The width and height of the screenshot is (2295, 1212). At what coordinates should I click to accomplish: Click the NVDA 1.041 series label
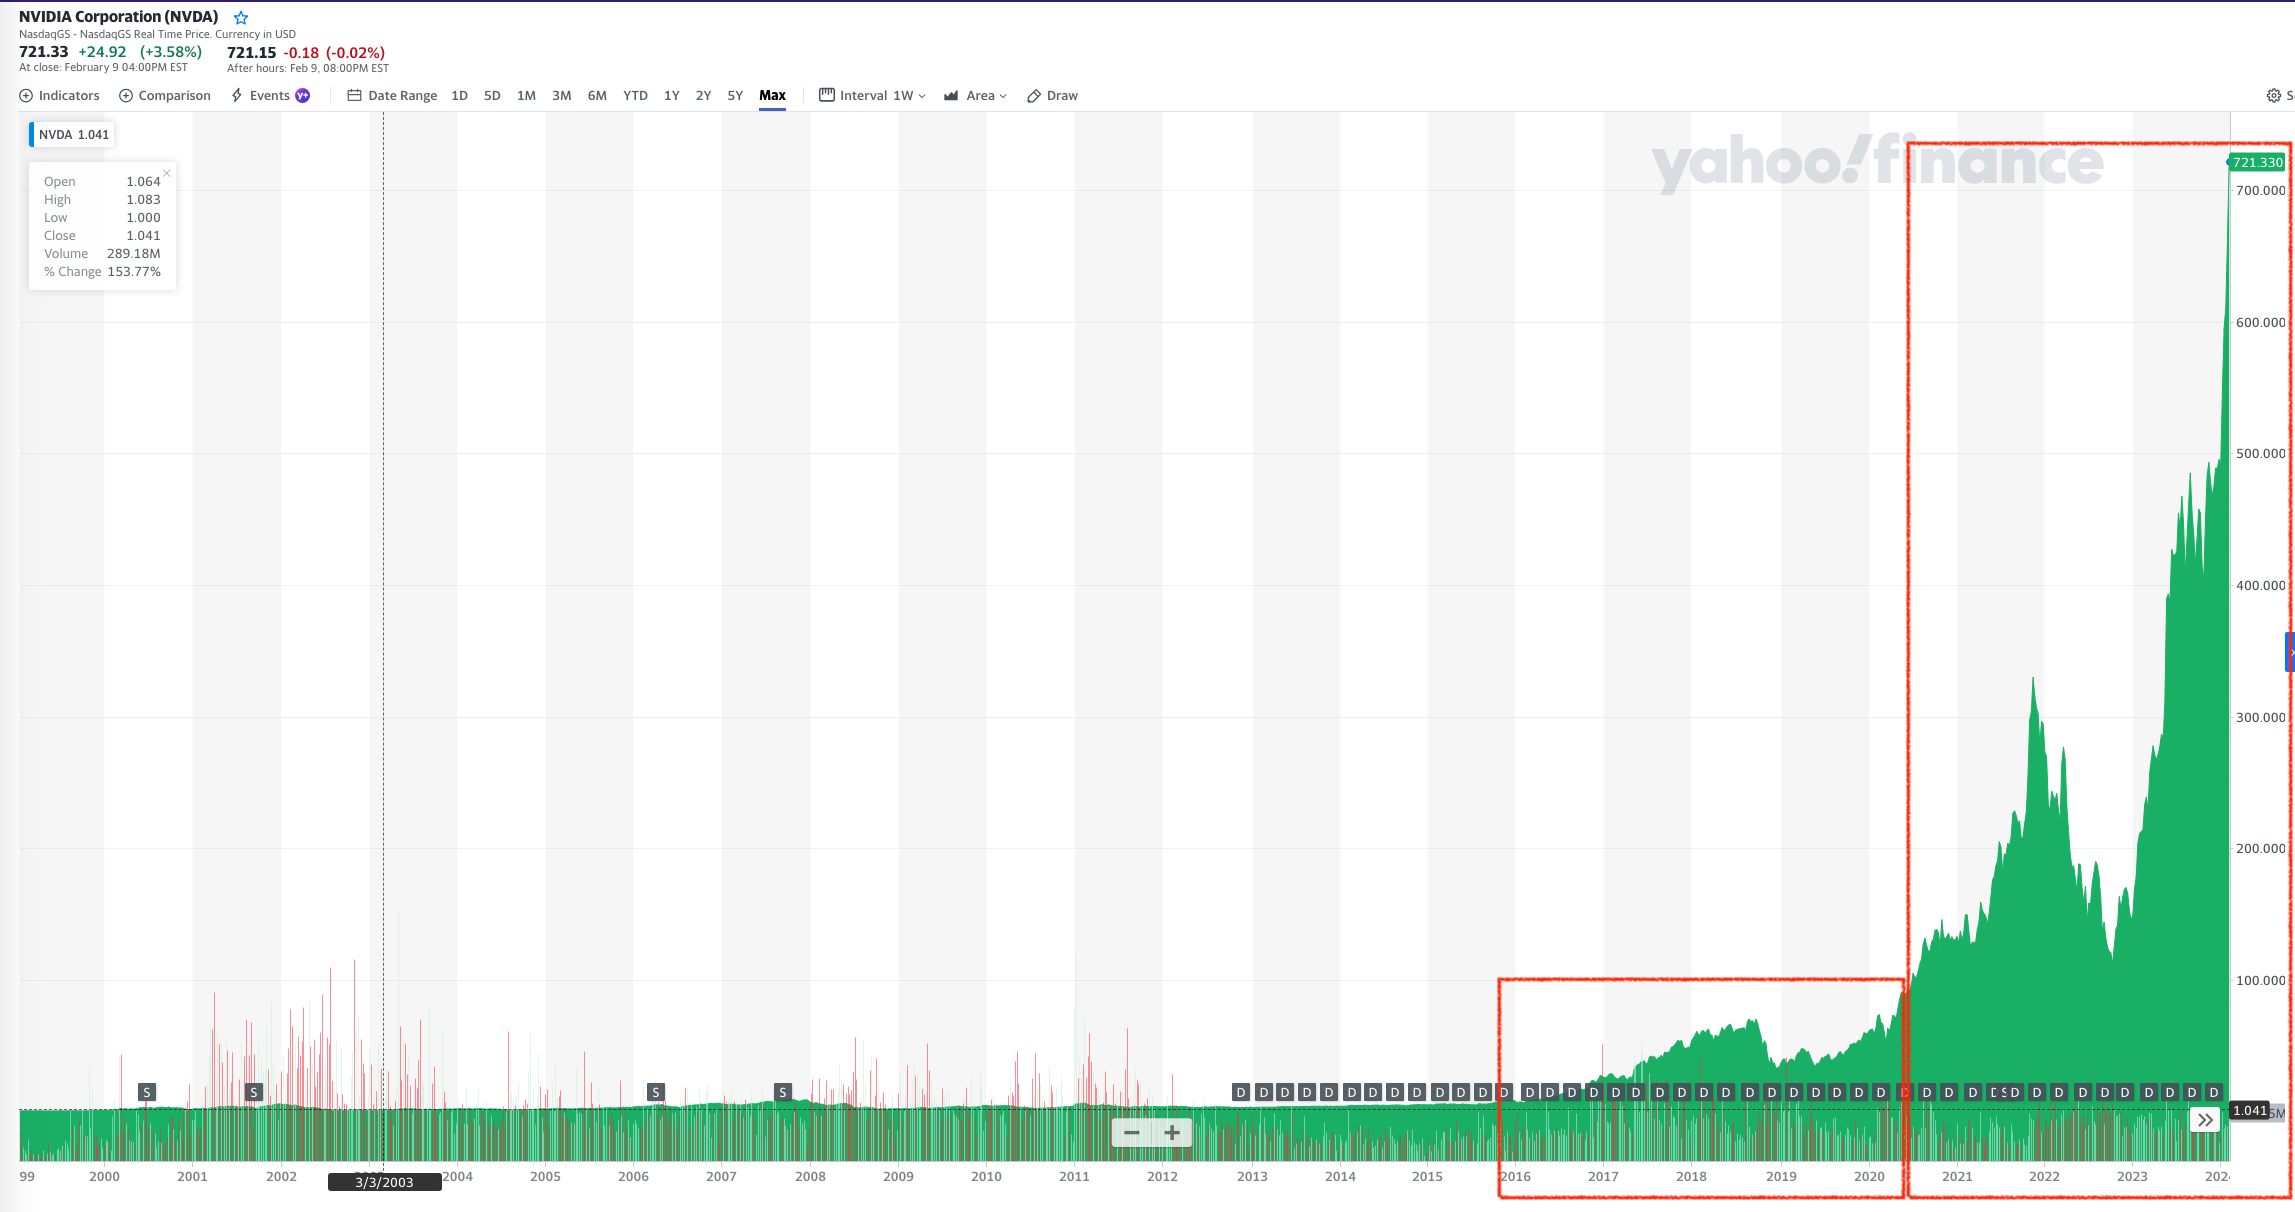[73, 135]
